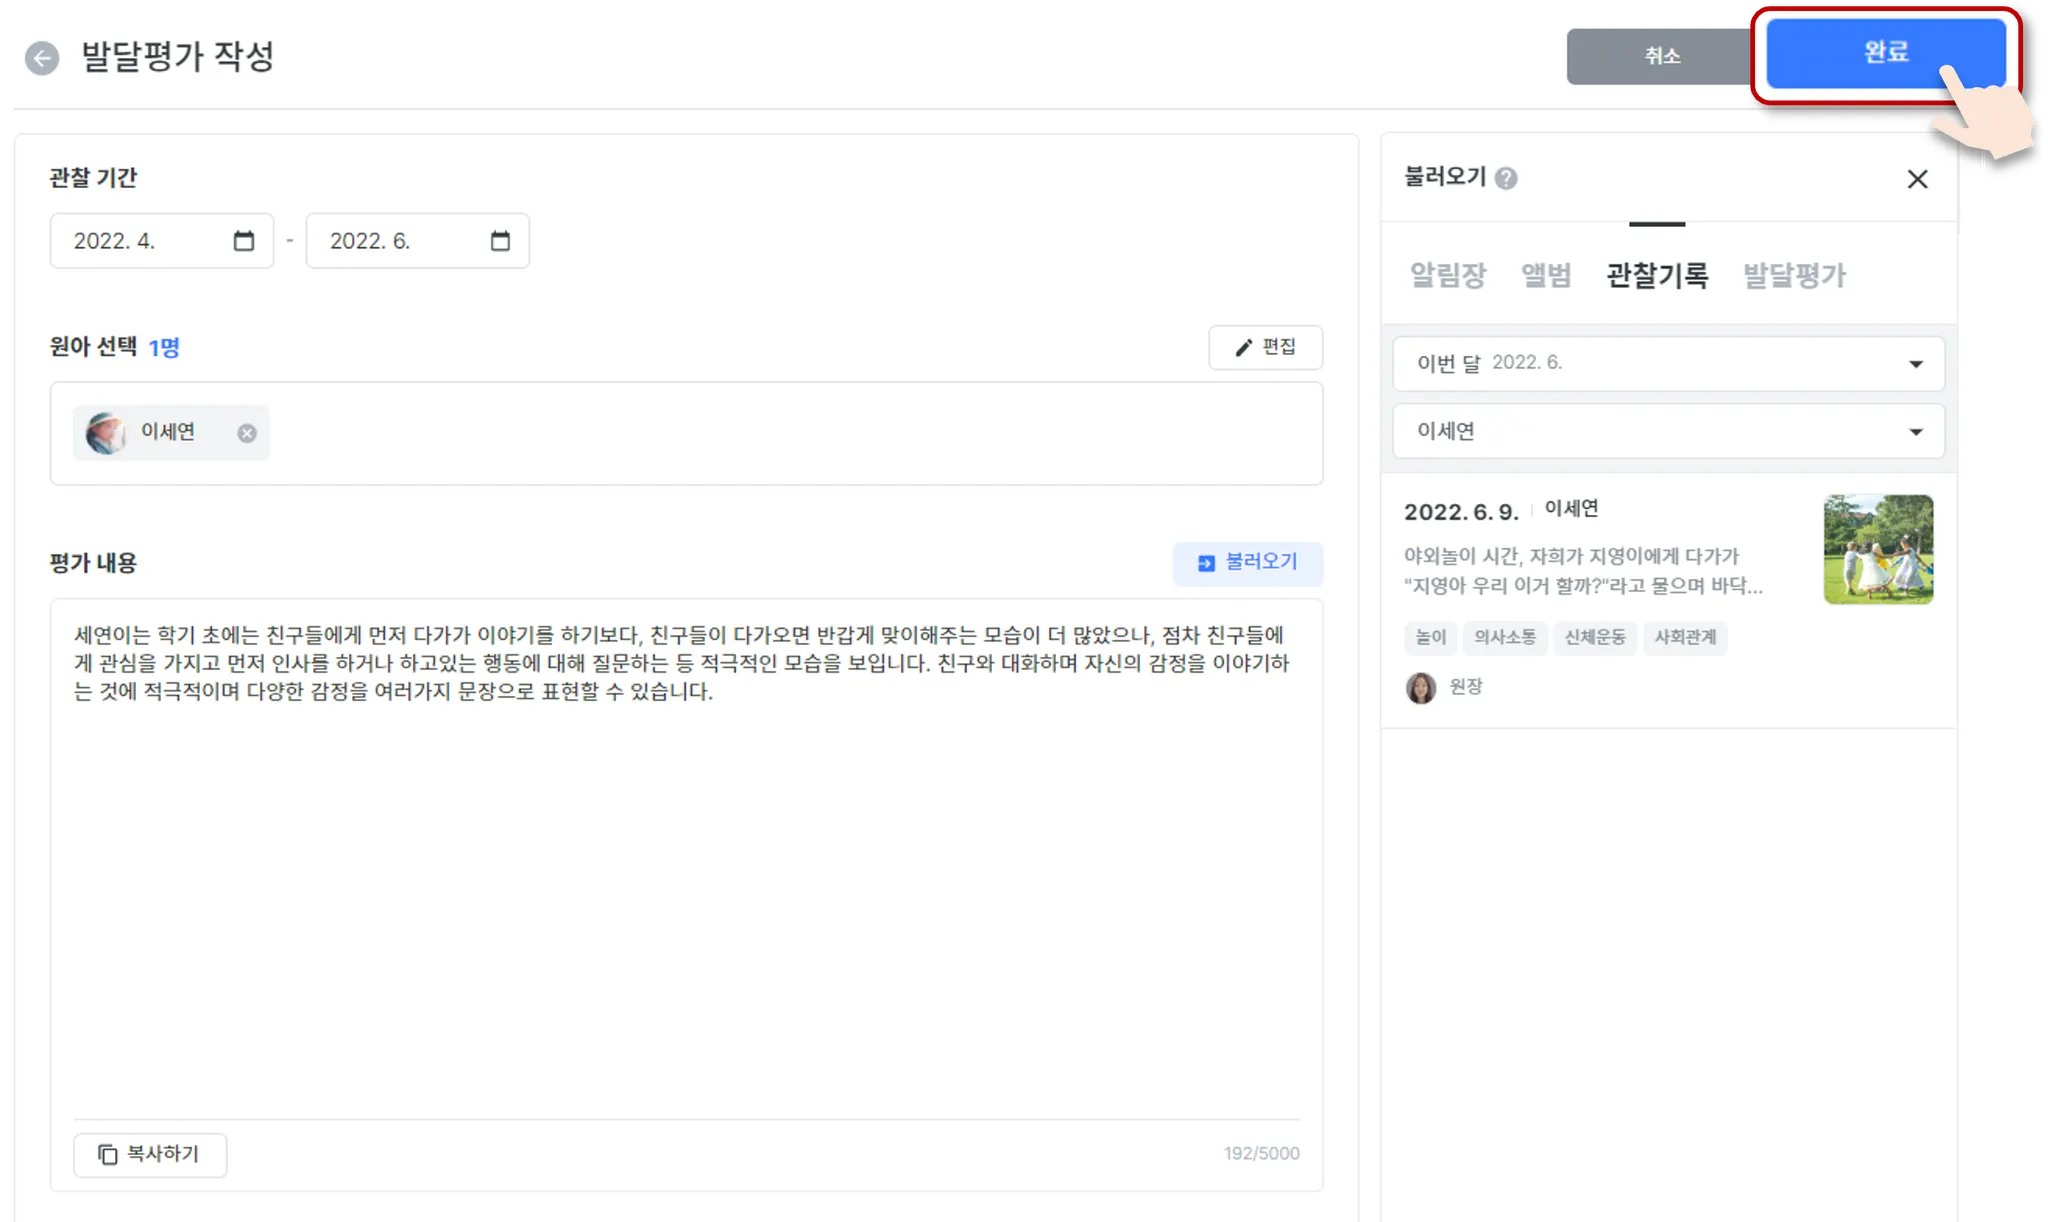
Task: Click the 복사하기 copy button
Action: pos(150,1154)
